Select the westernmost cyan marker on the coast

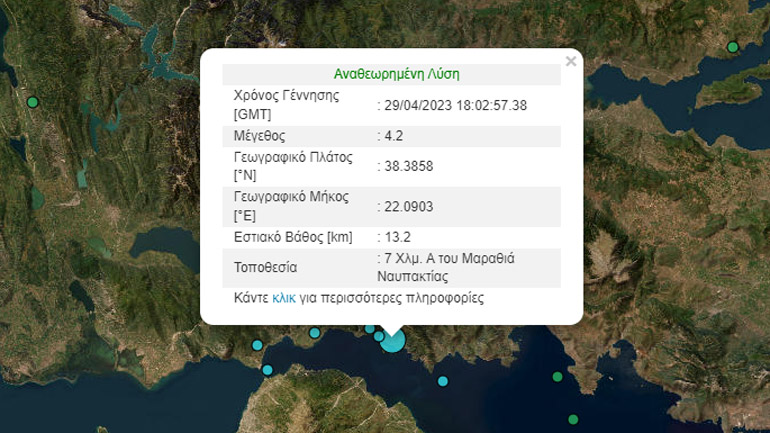click(x=257, y=345)
